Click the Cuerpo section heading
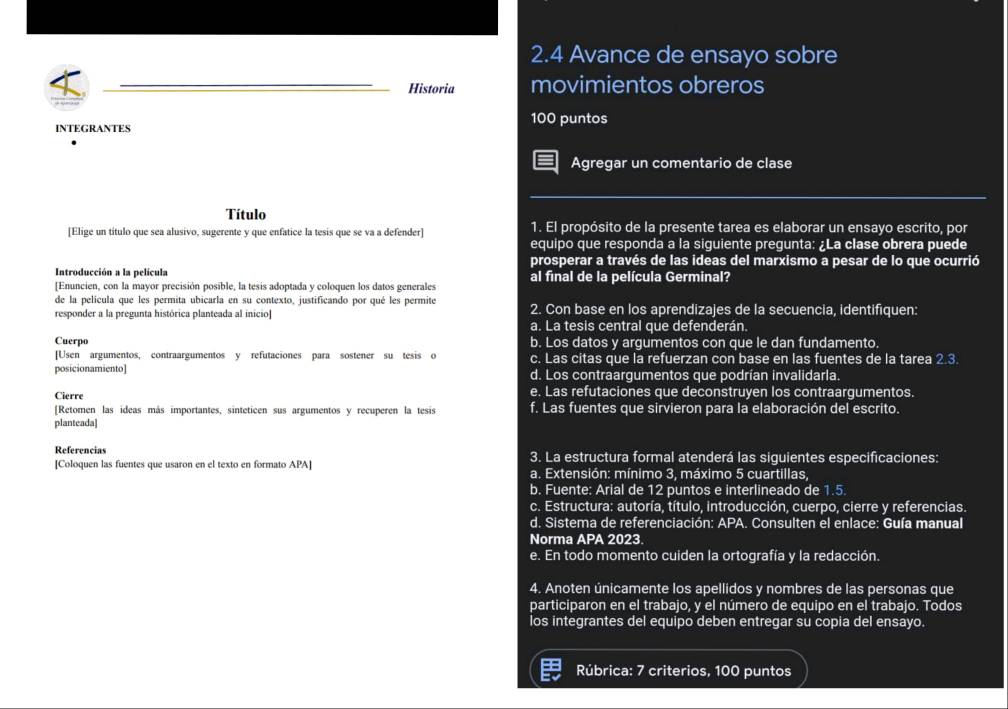1008x709 pixels. point(71,341)
